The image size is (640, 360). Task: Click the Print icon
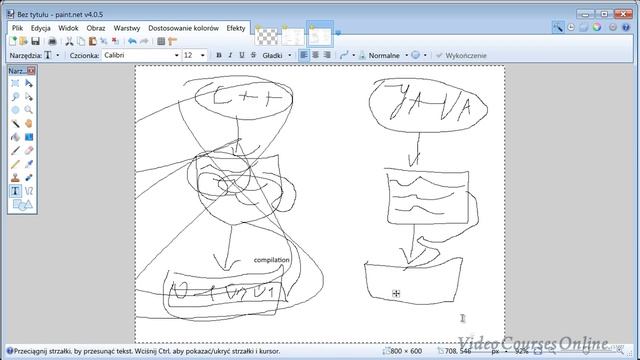(52, 41)
